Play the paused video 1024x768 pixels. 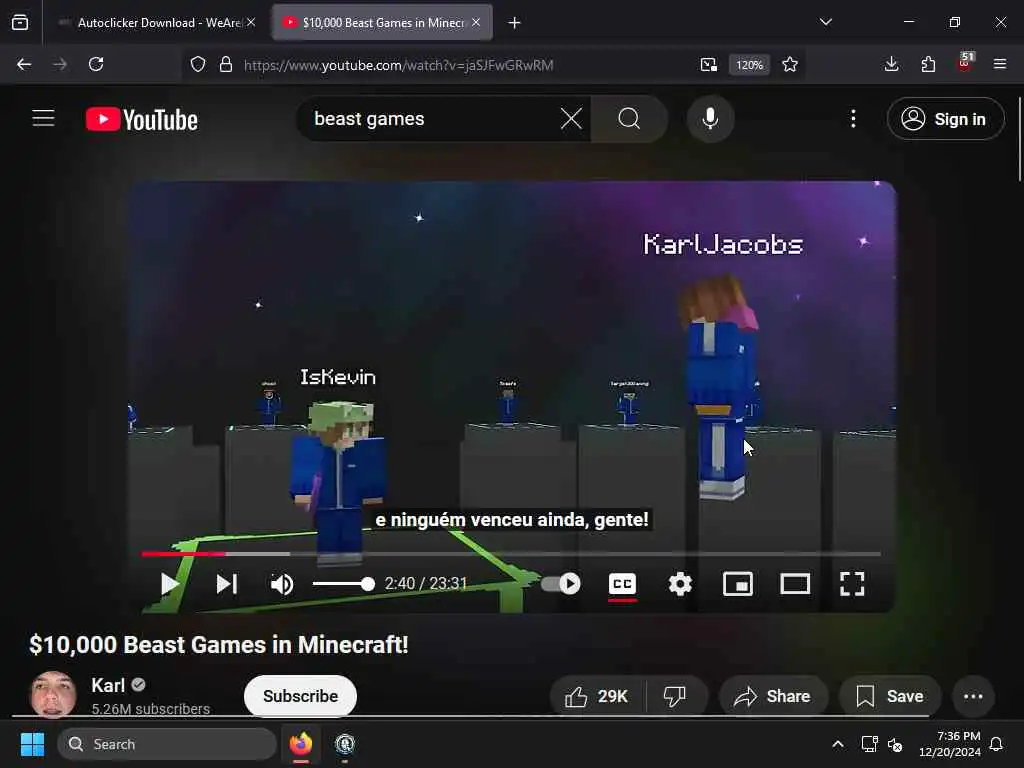click(x=170, y=584)
